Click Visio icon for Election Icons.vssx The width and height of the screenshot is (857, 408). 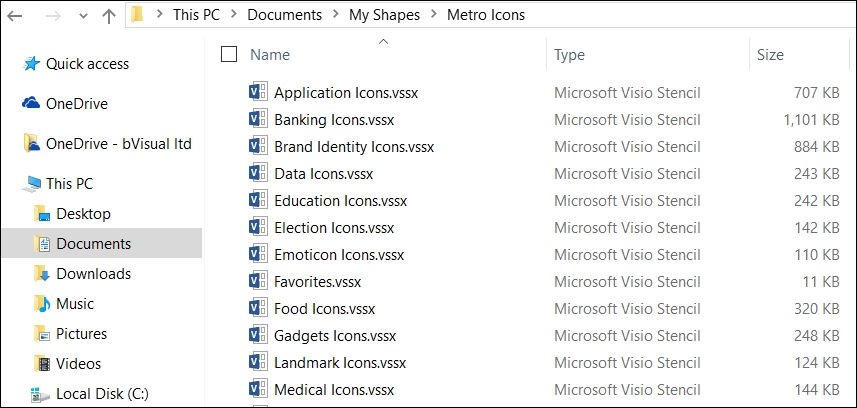click(x=257, y=228)
